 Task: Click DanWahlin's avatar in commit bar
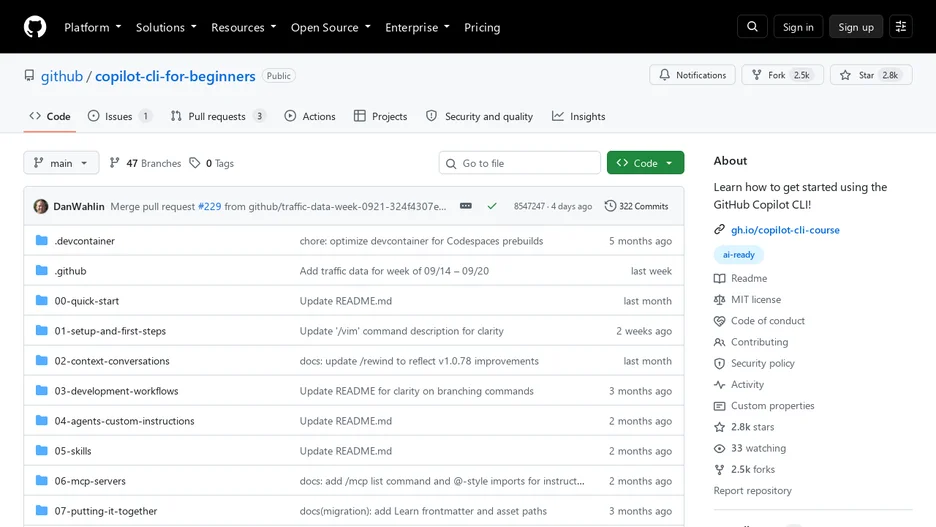(41, 207)
